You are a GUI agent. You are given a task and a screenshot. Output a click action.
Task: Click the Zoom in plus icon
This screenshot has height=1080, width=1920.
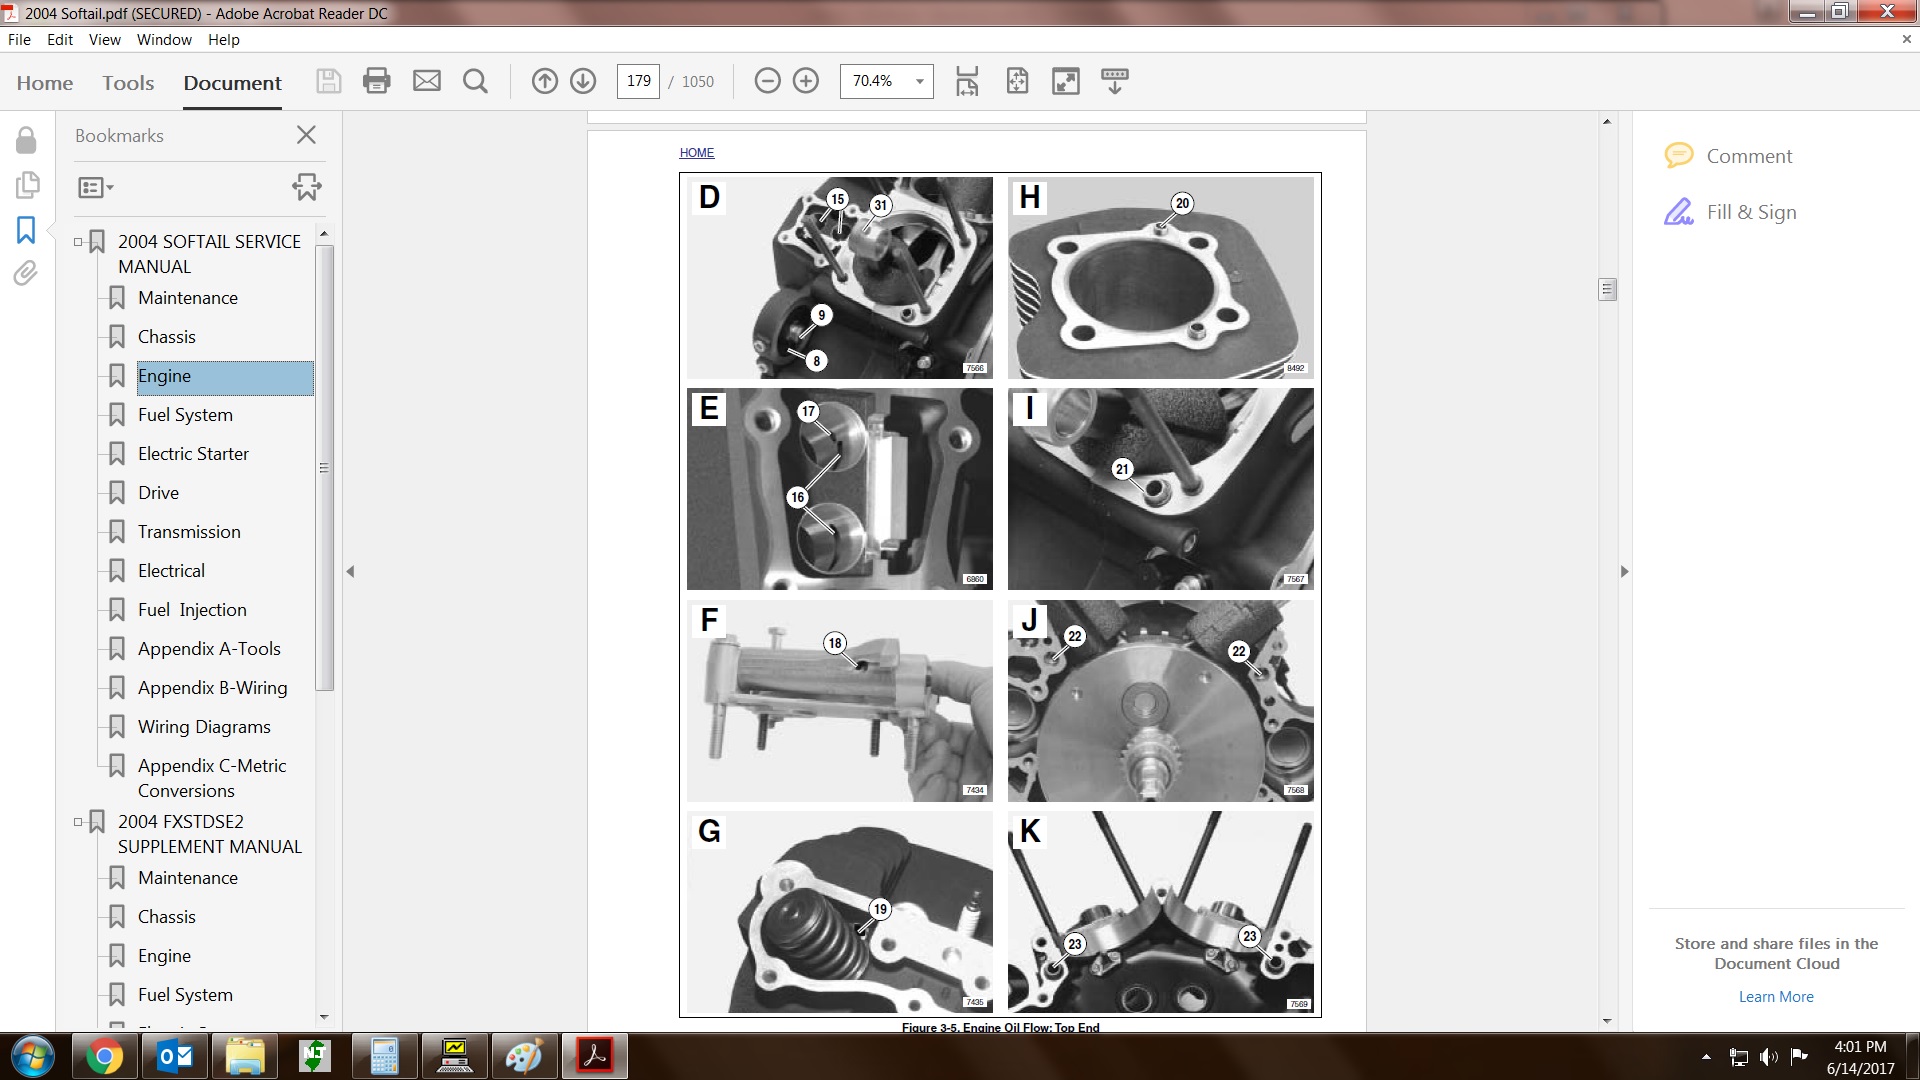pos(806,81)
